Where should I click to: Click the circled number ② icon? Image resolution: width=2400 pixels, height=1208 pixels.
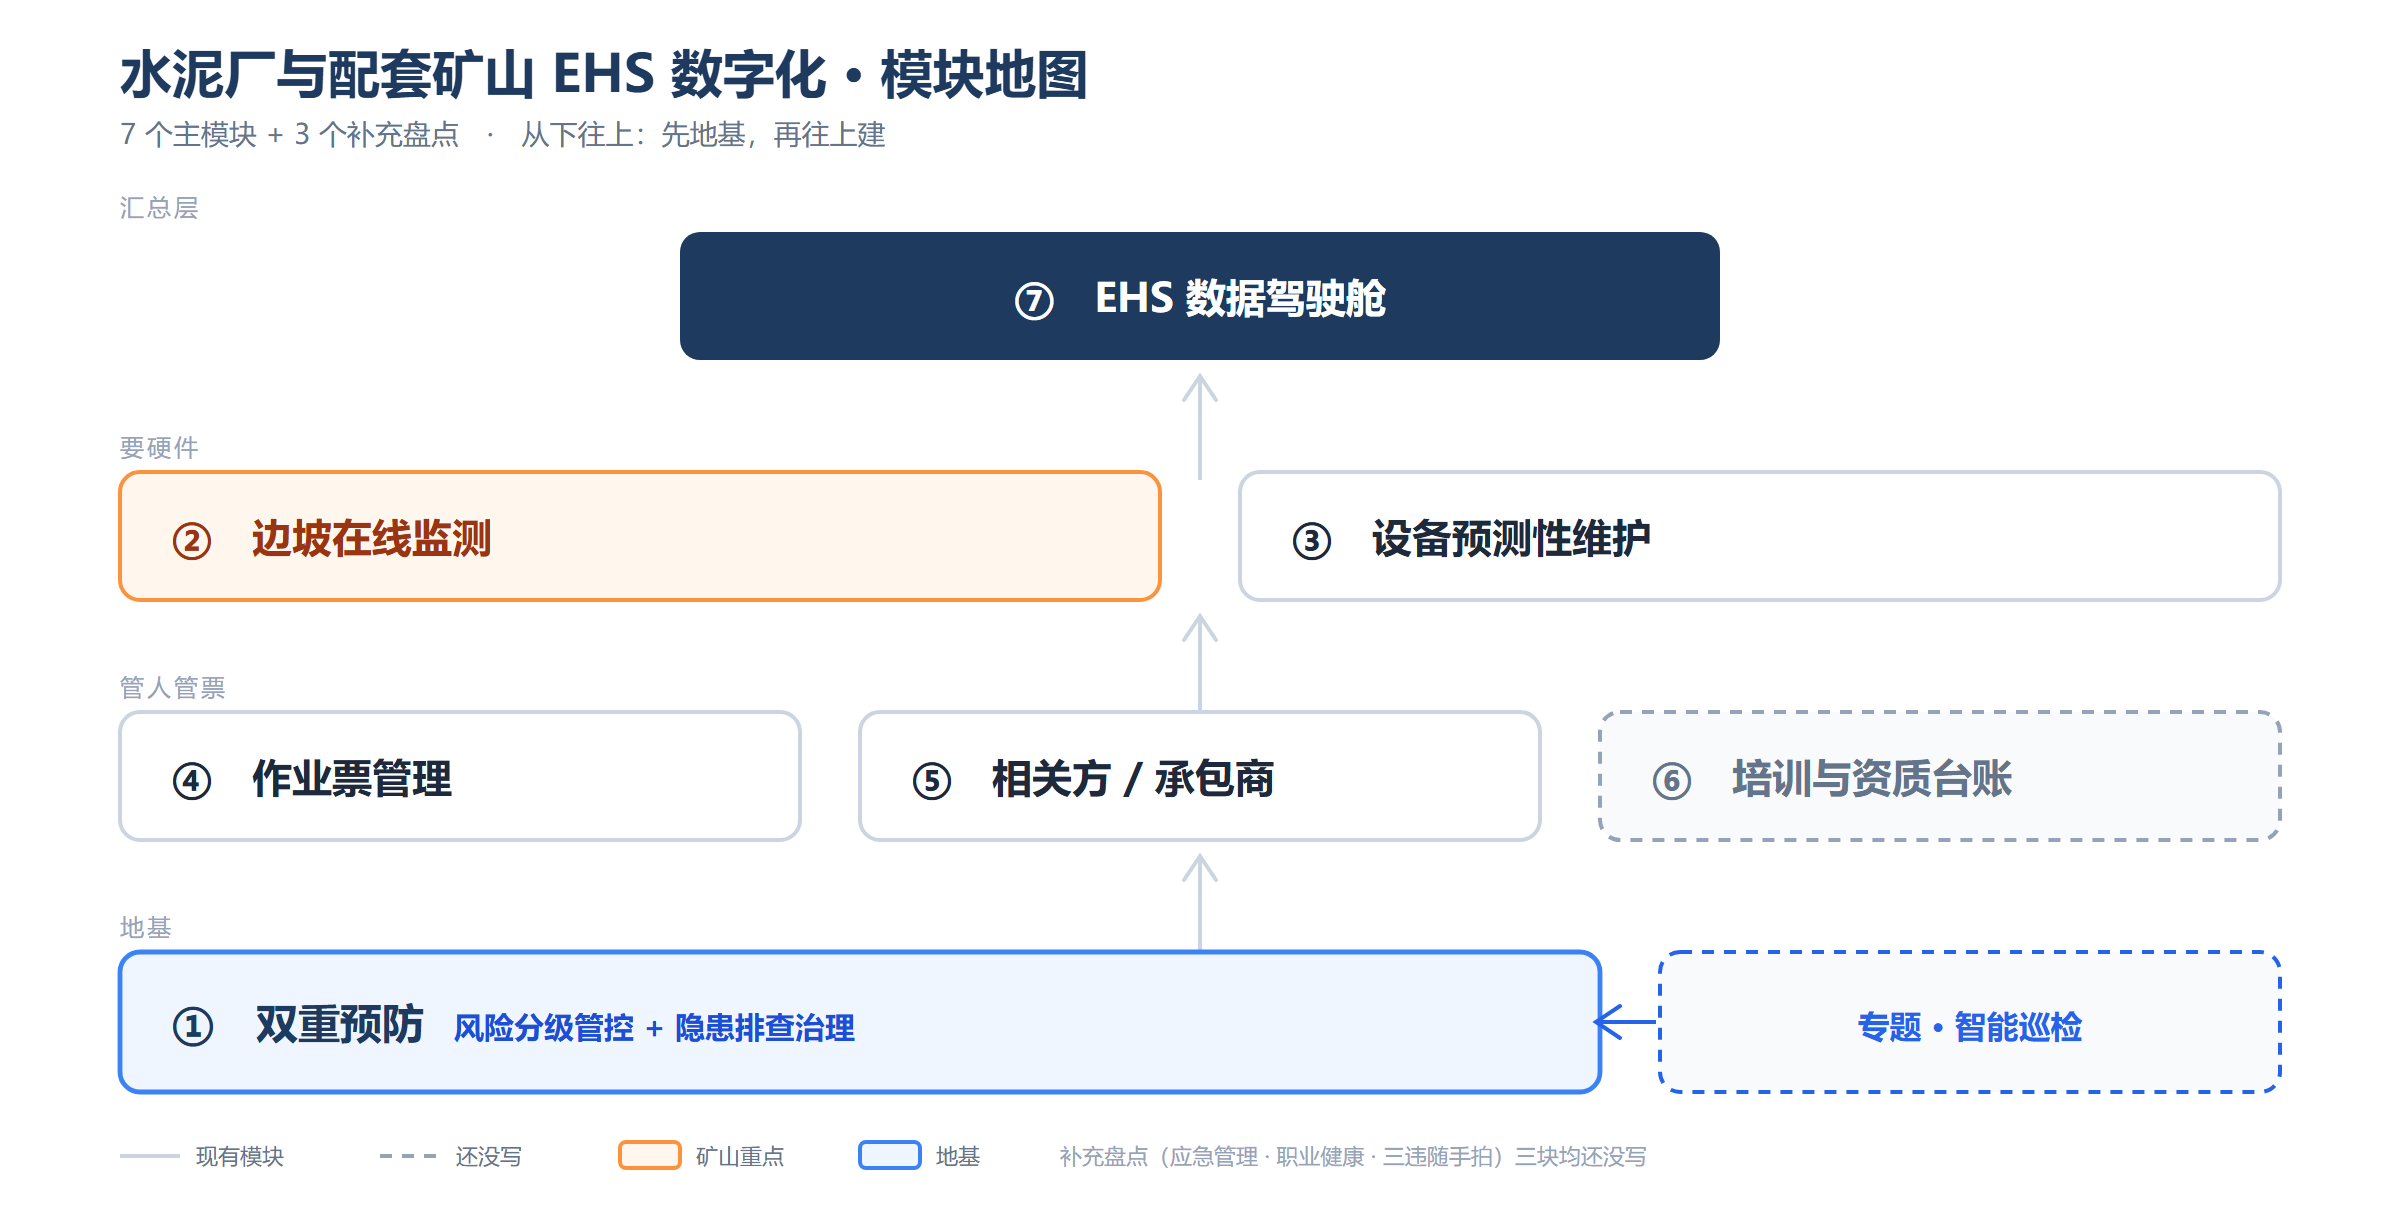(x=192, y=541)
